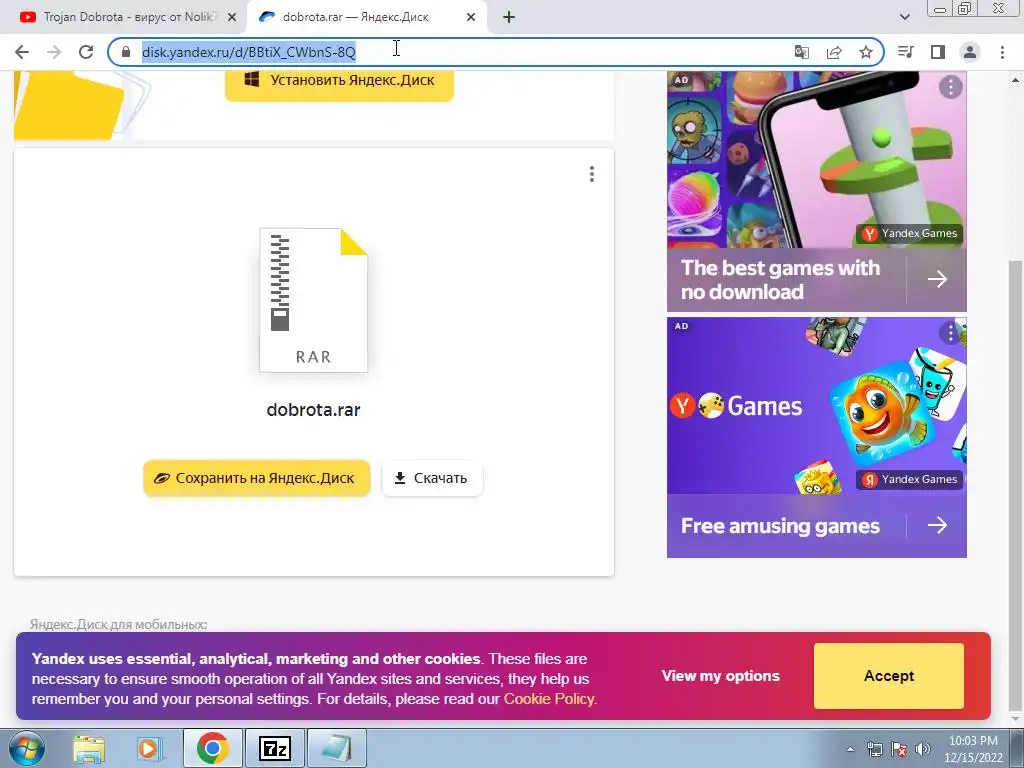Click Установить Яндекс.Диск button

(x=340, y=81)
